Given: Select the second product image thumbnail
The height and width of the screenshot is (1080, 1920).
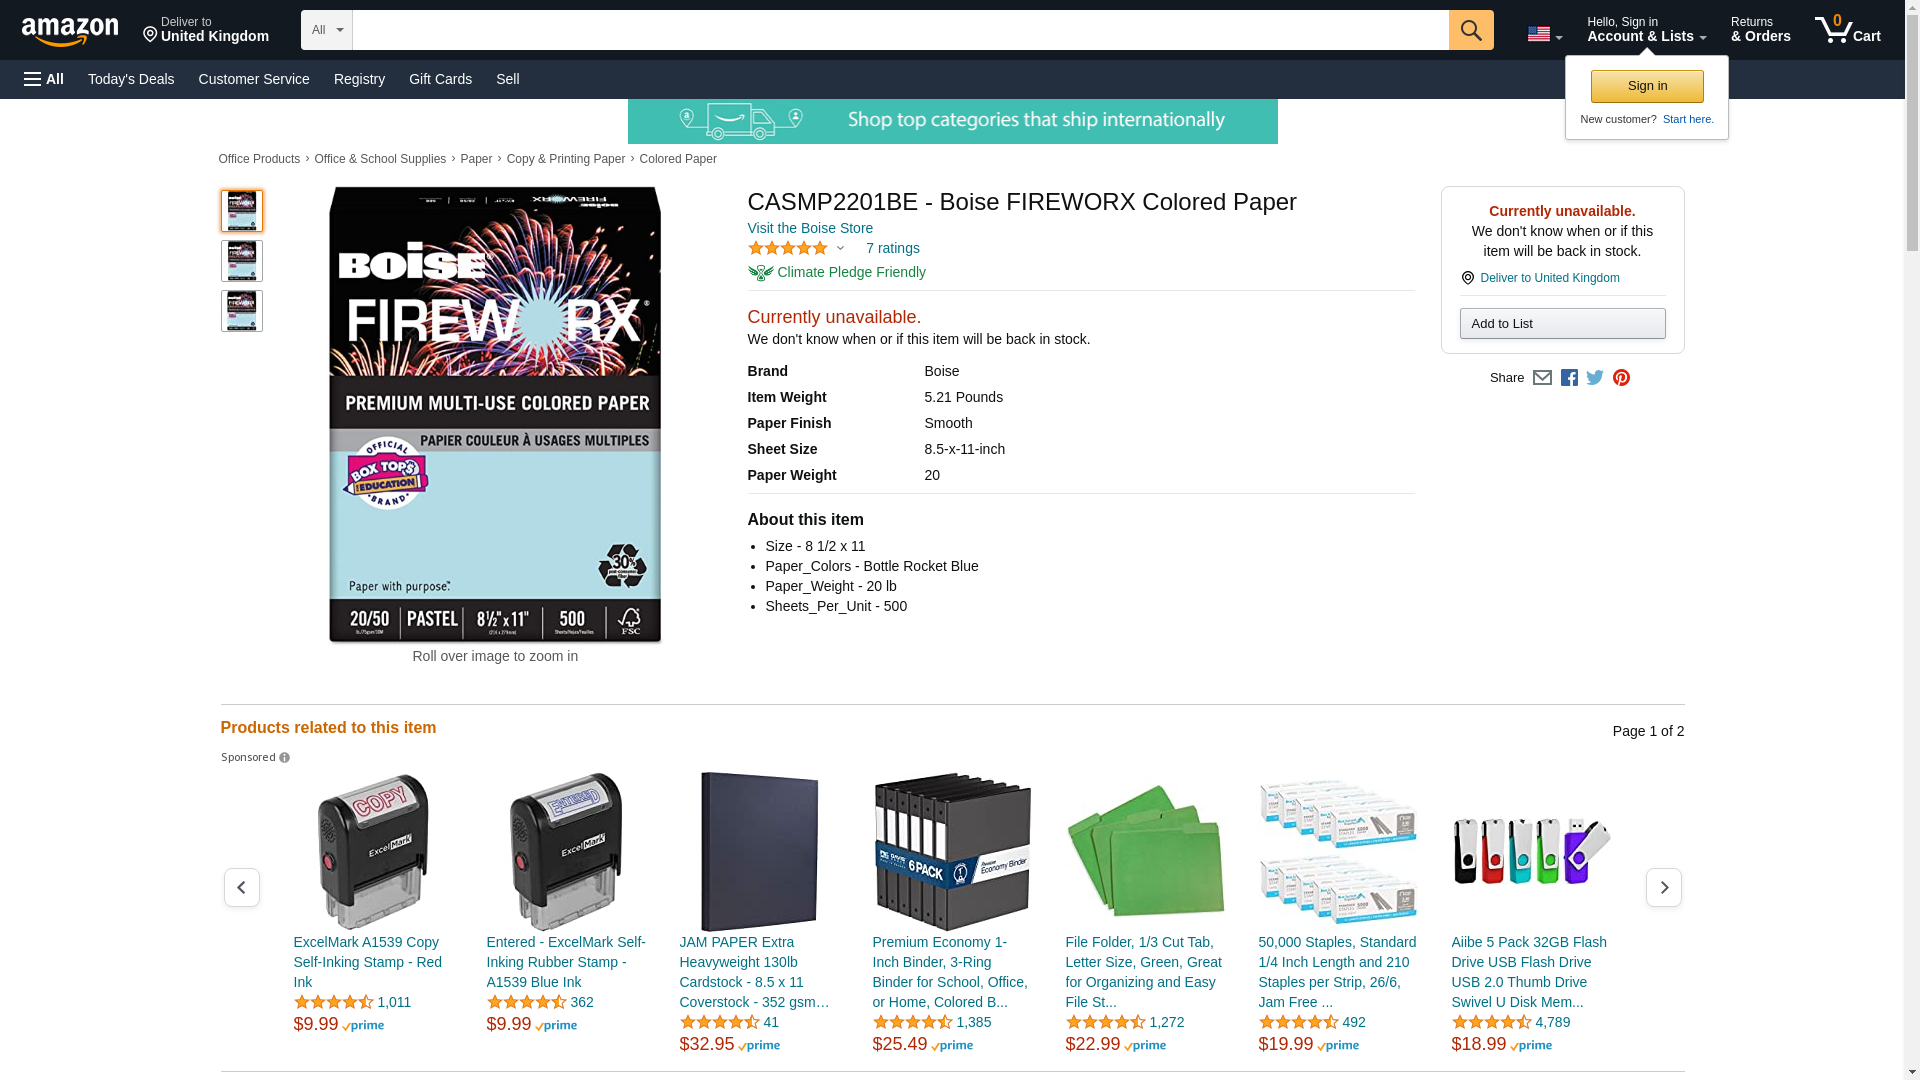Looking at the screenshot, I should coord(241,261).
